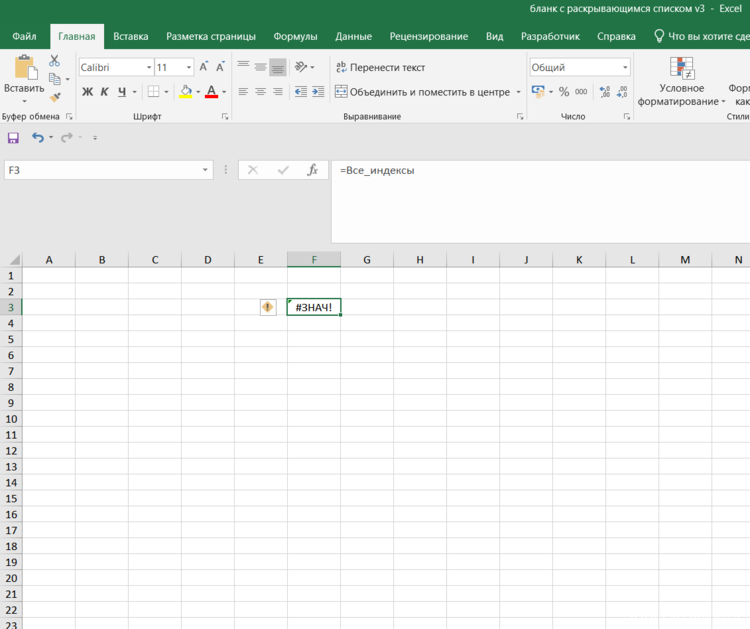Image resolution: width=750 pixels, height=629 pixels.
Task: Open Общий number format dropdown
Action: [x=625, y=67]
